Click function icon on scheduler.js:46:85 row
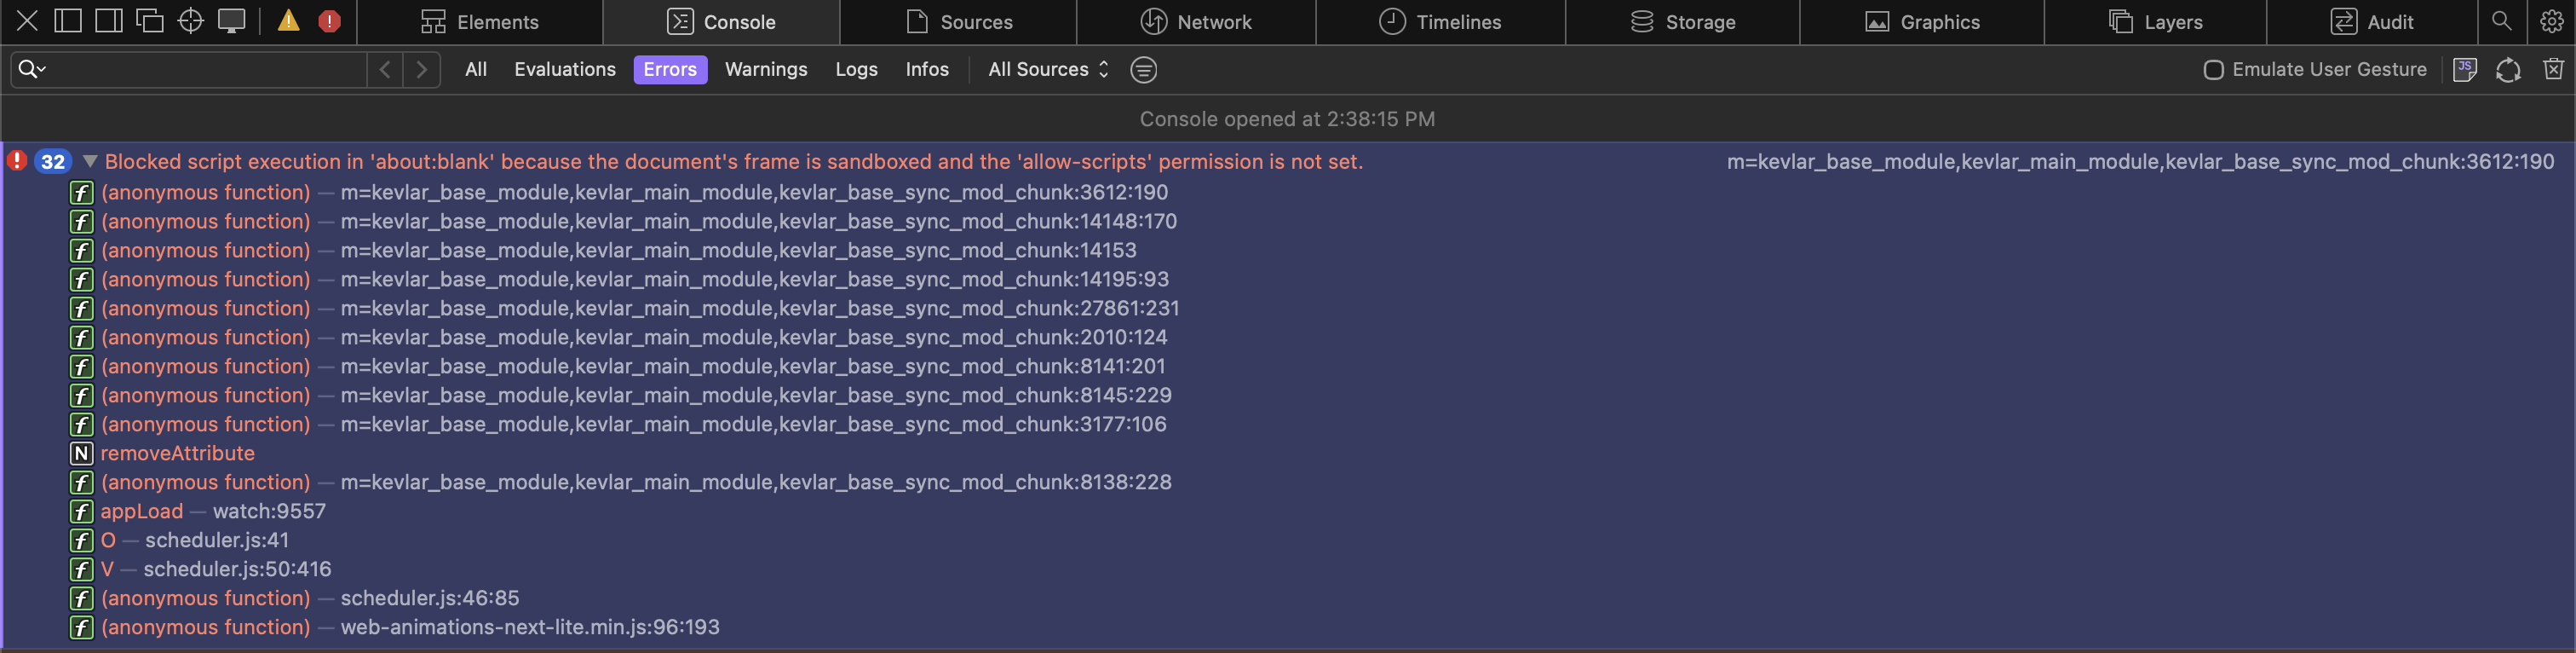Image resolution: width=2576 pixels, height=653 pixels. point(81,598)
